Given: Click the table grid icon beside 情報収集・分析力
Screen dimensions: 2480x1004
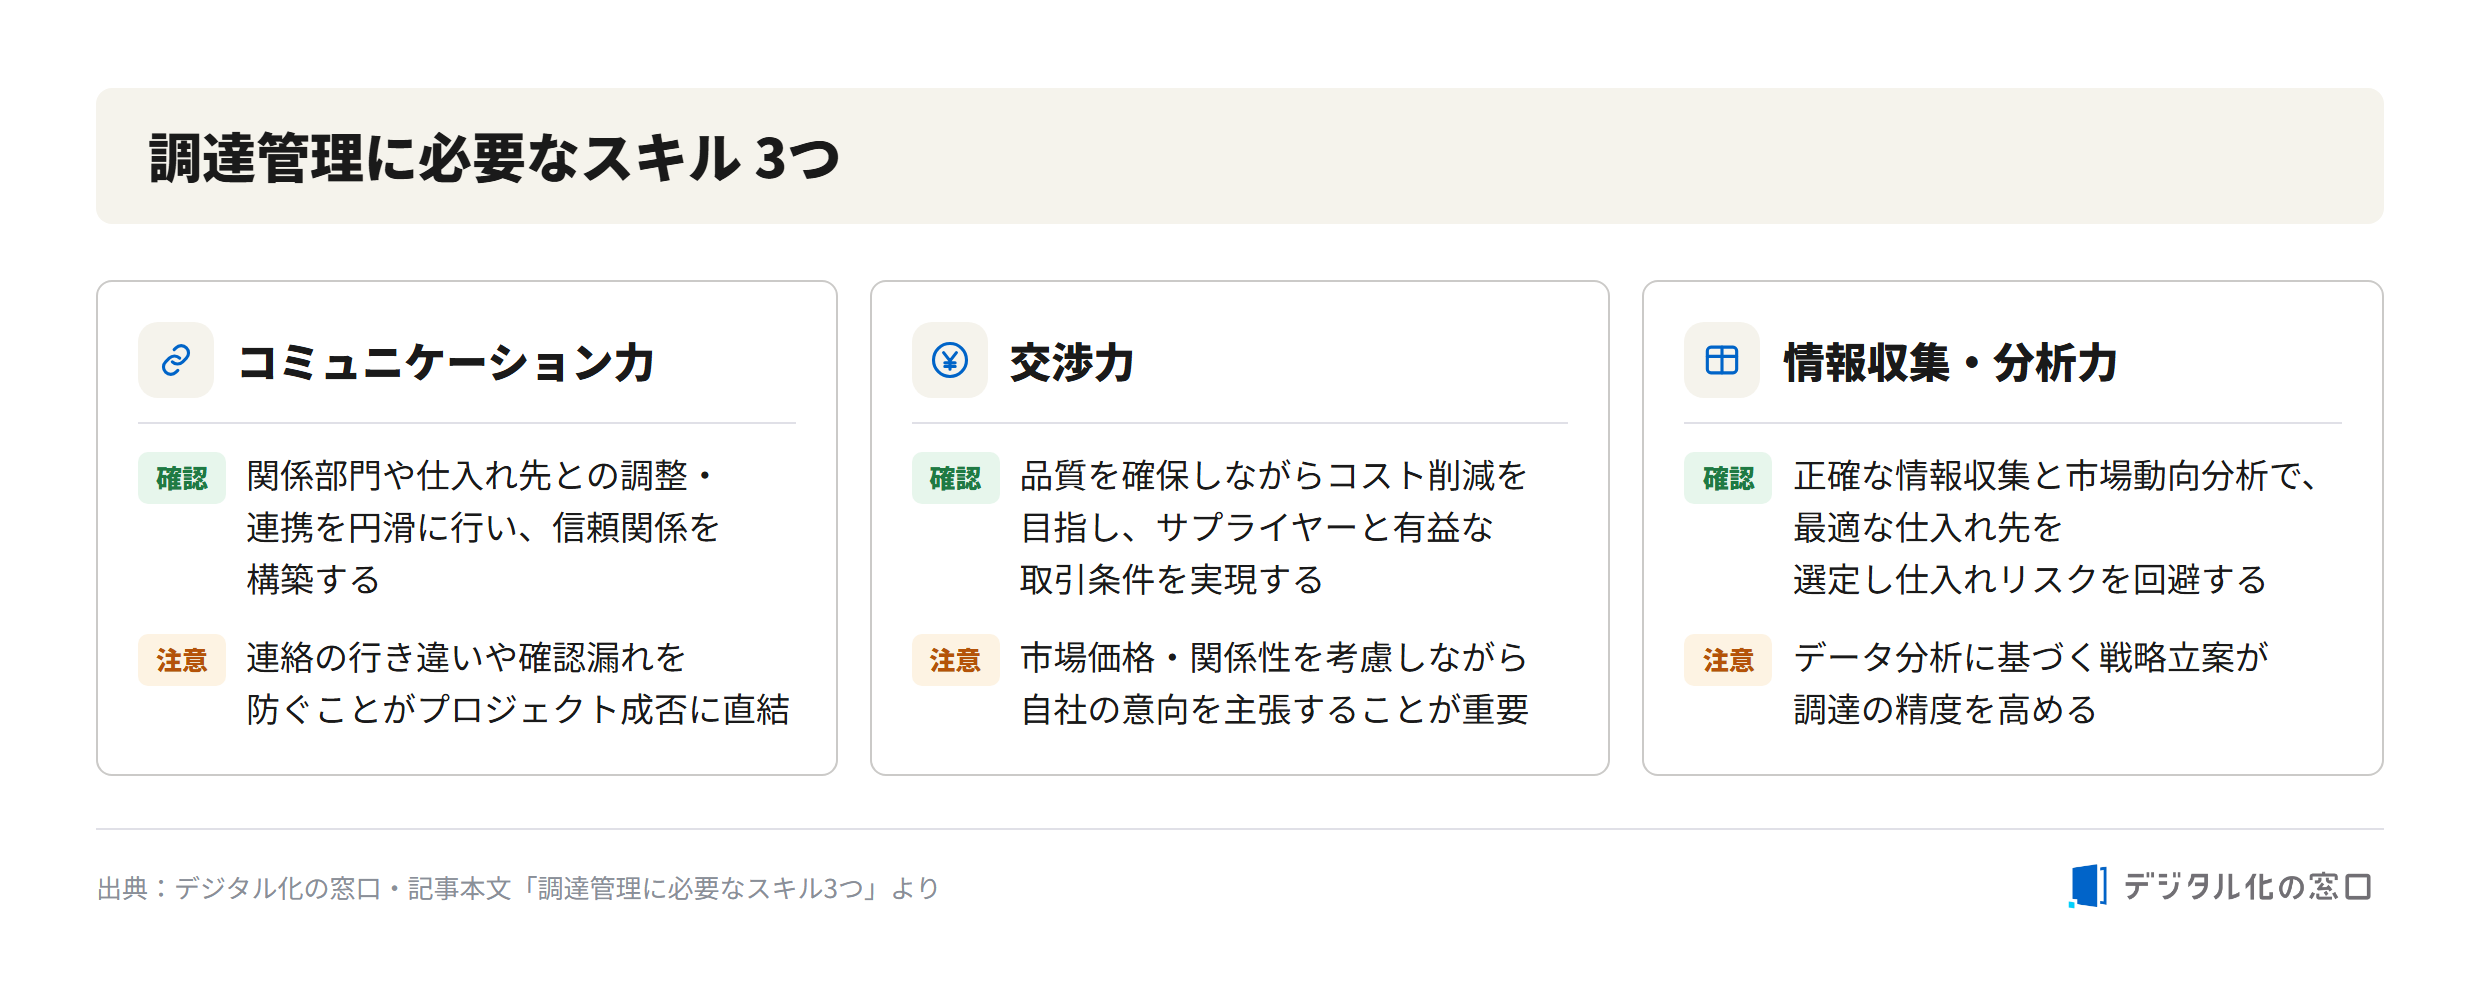Looking at the screenshot, I should coord(1722,360).
